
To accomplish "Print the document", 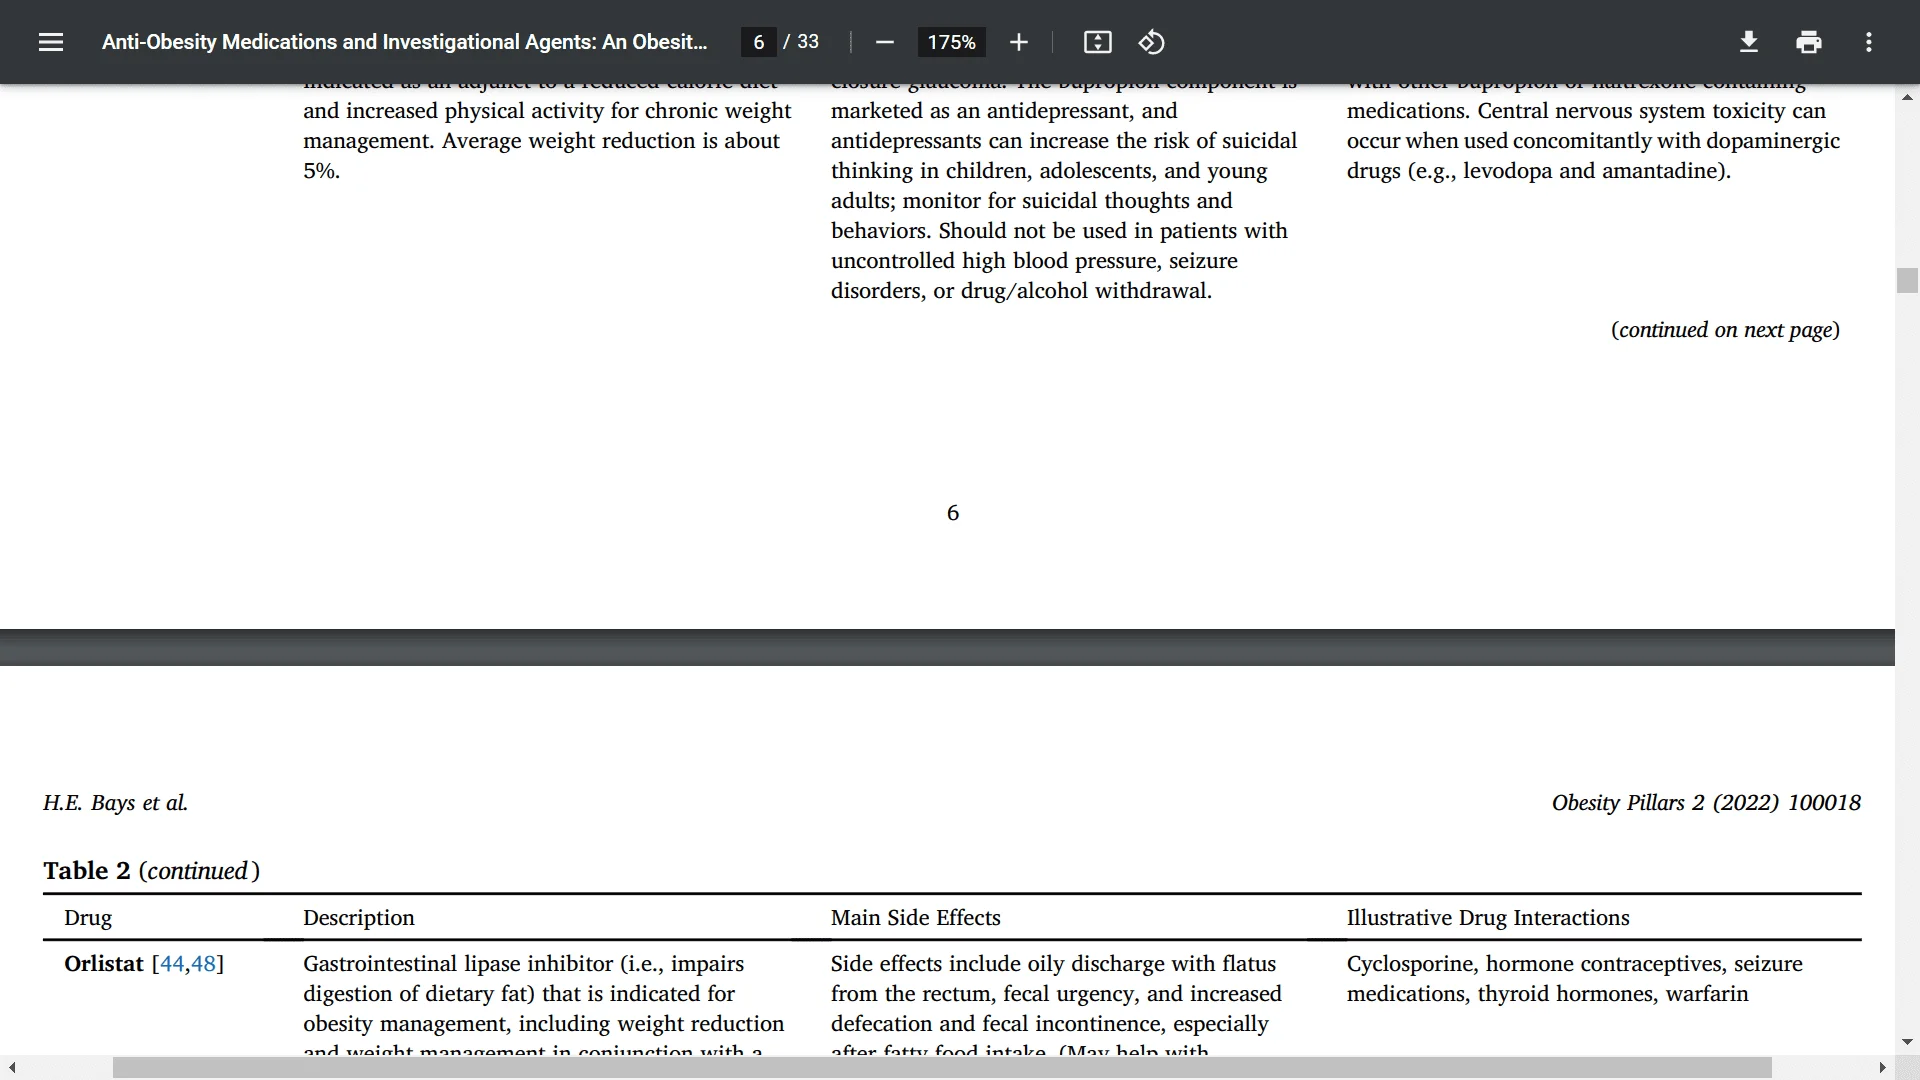I will [x=1808, y=42].
